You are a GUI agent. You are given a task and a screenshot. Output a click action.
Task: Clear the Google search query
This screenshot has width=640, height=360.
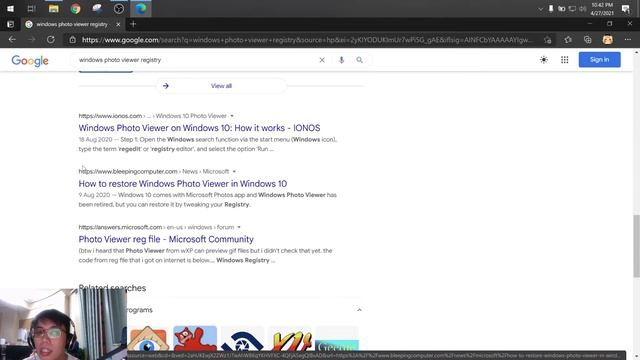322,60
